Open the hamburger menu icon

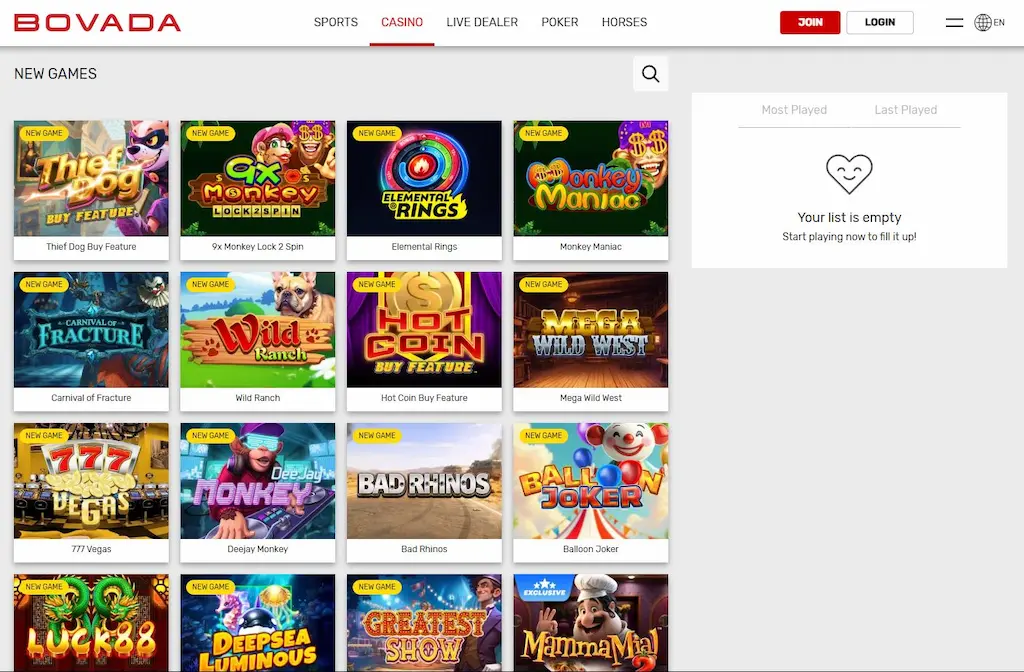pyautogui.click(x=954, y=22)
